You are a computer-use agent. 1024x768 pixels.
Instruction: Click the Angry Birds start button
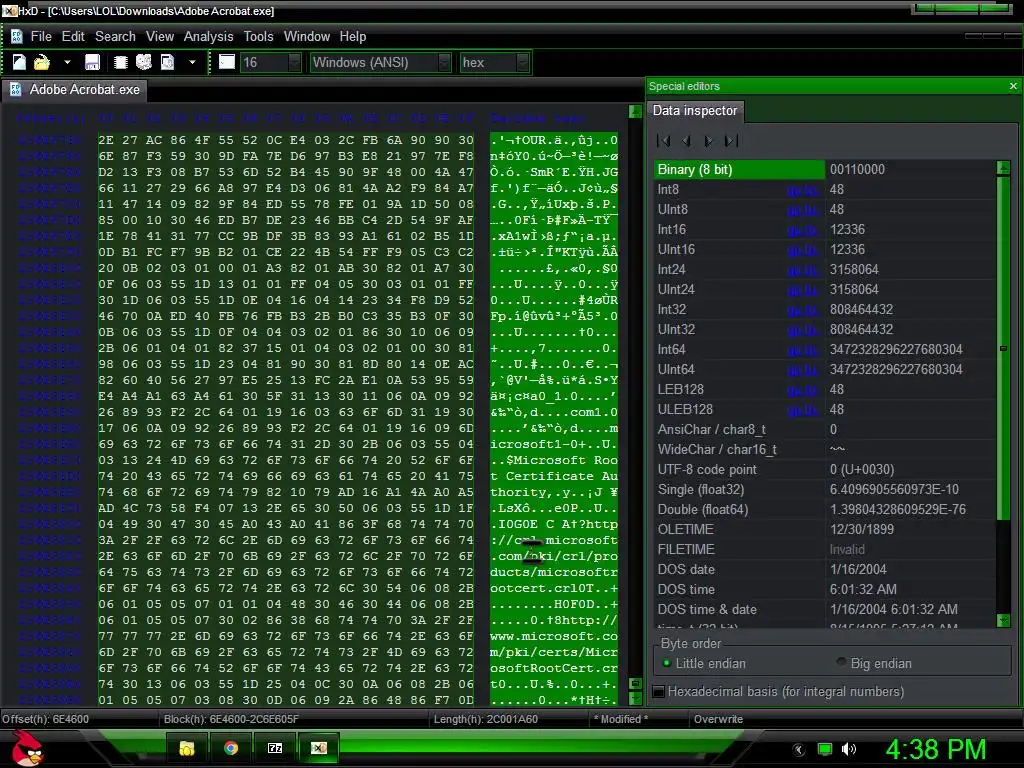click(27, 748)
